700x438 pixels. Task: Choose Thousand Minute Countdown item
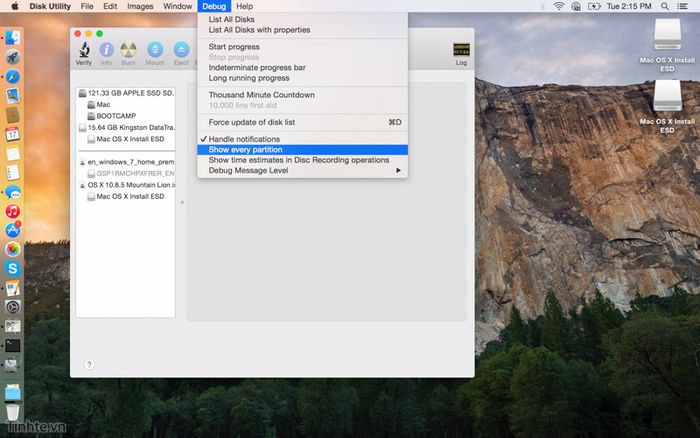pos(302,95)
